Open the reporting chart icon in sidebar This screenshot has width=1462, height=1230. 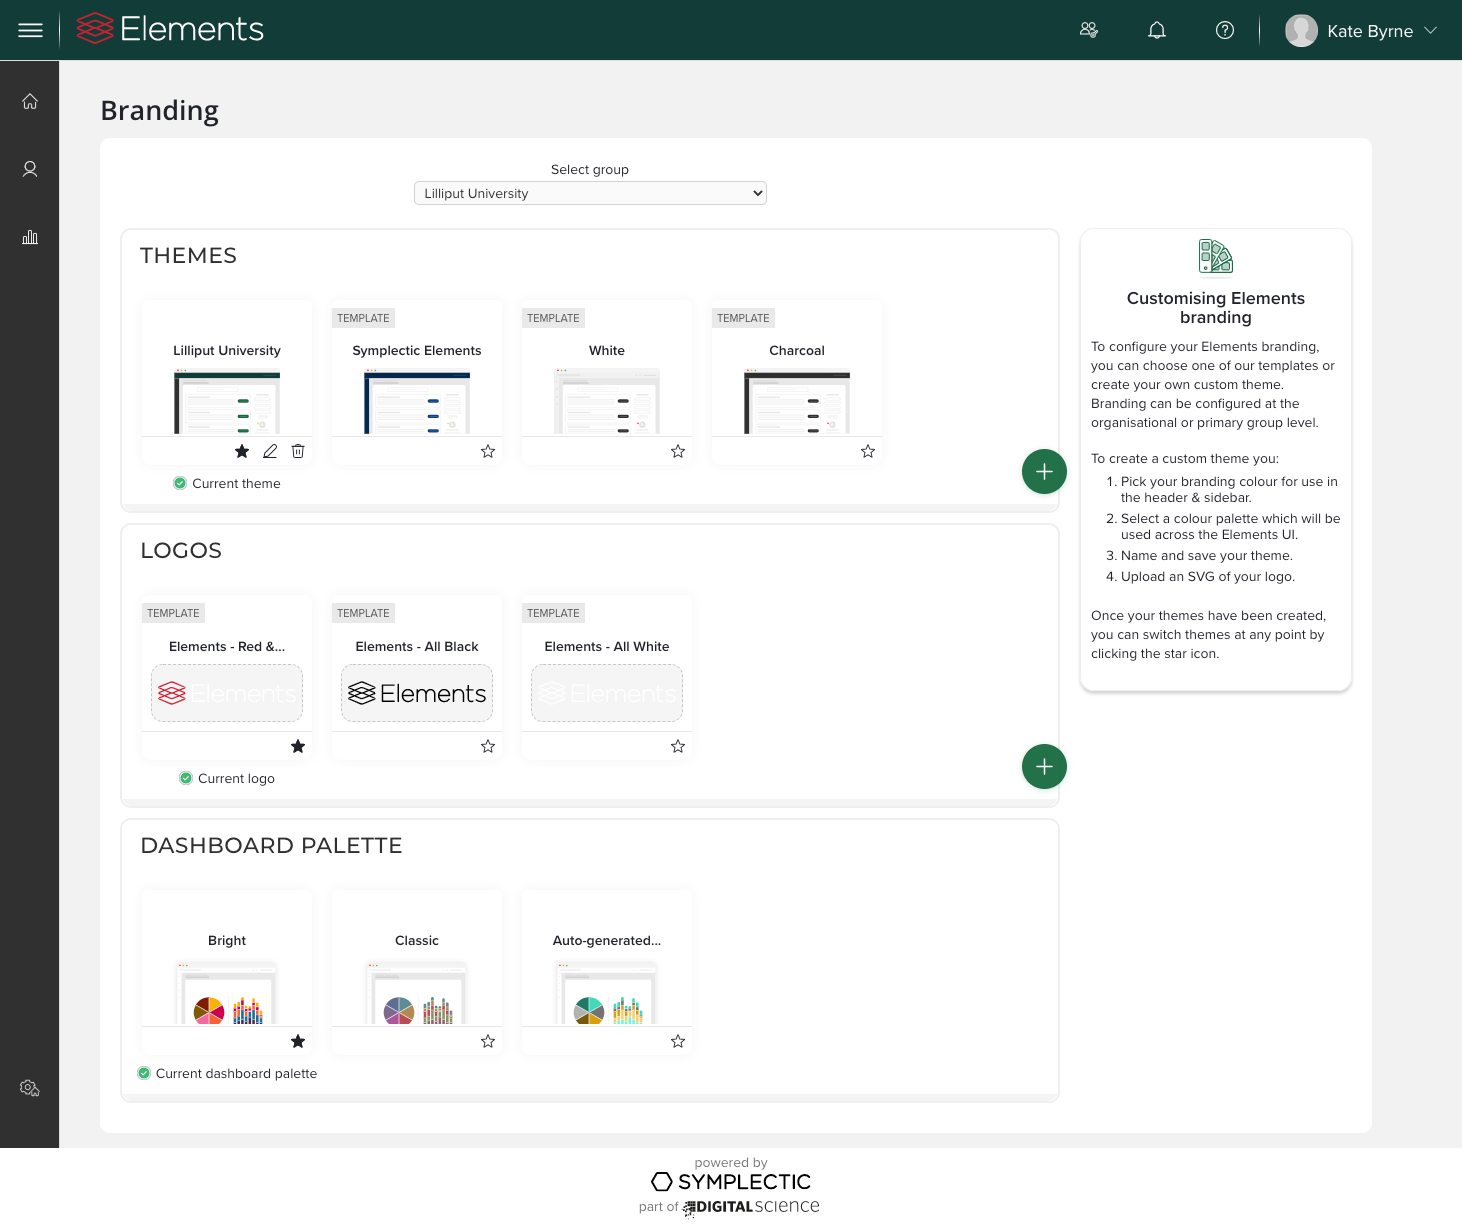(x=30, y=237)
